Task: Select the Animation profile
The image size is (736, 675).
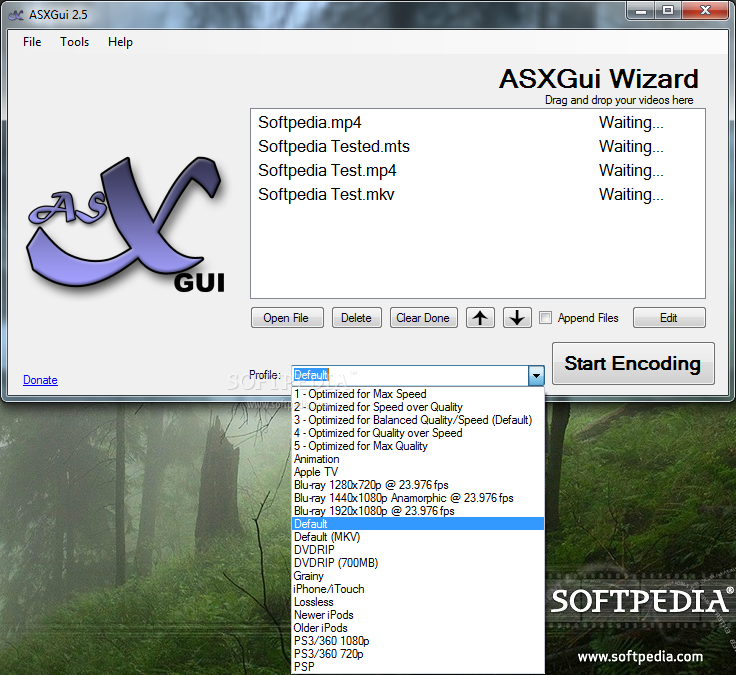Action: click(x=418, y=459)
